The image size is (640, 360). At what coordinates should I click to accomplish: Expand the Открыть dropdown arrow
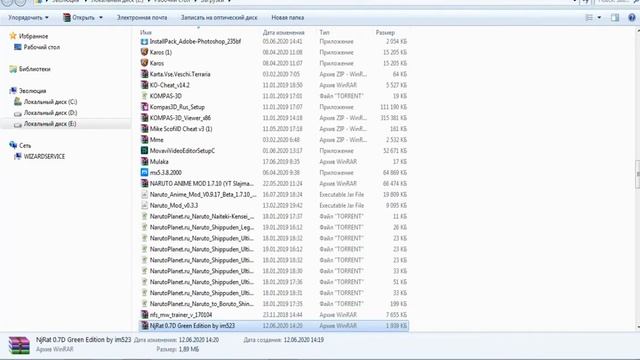coord(101,18)
